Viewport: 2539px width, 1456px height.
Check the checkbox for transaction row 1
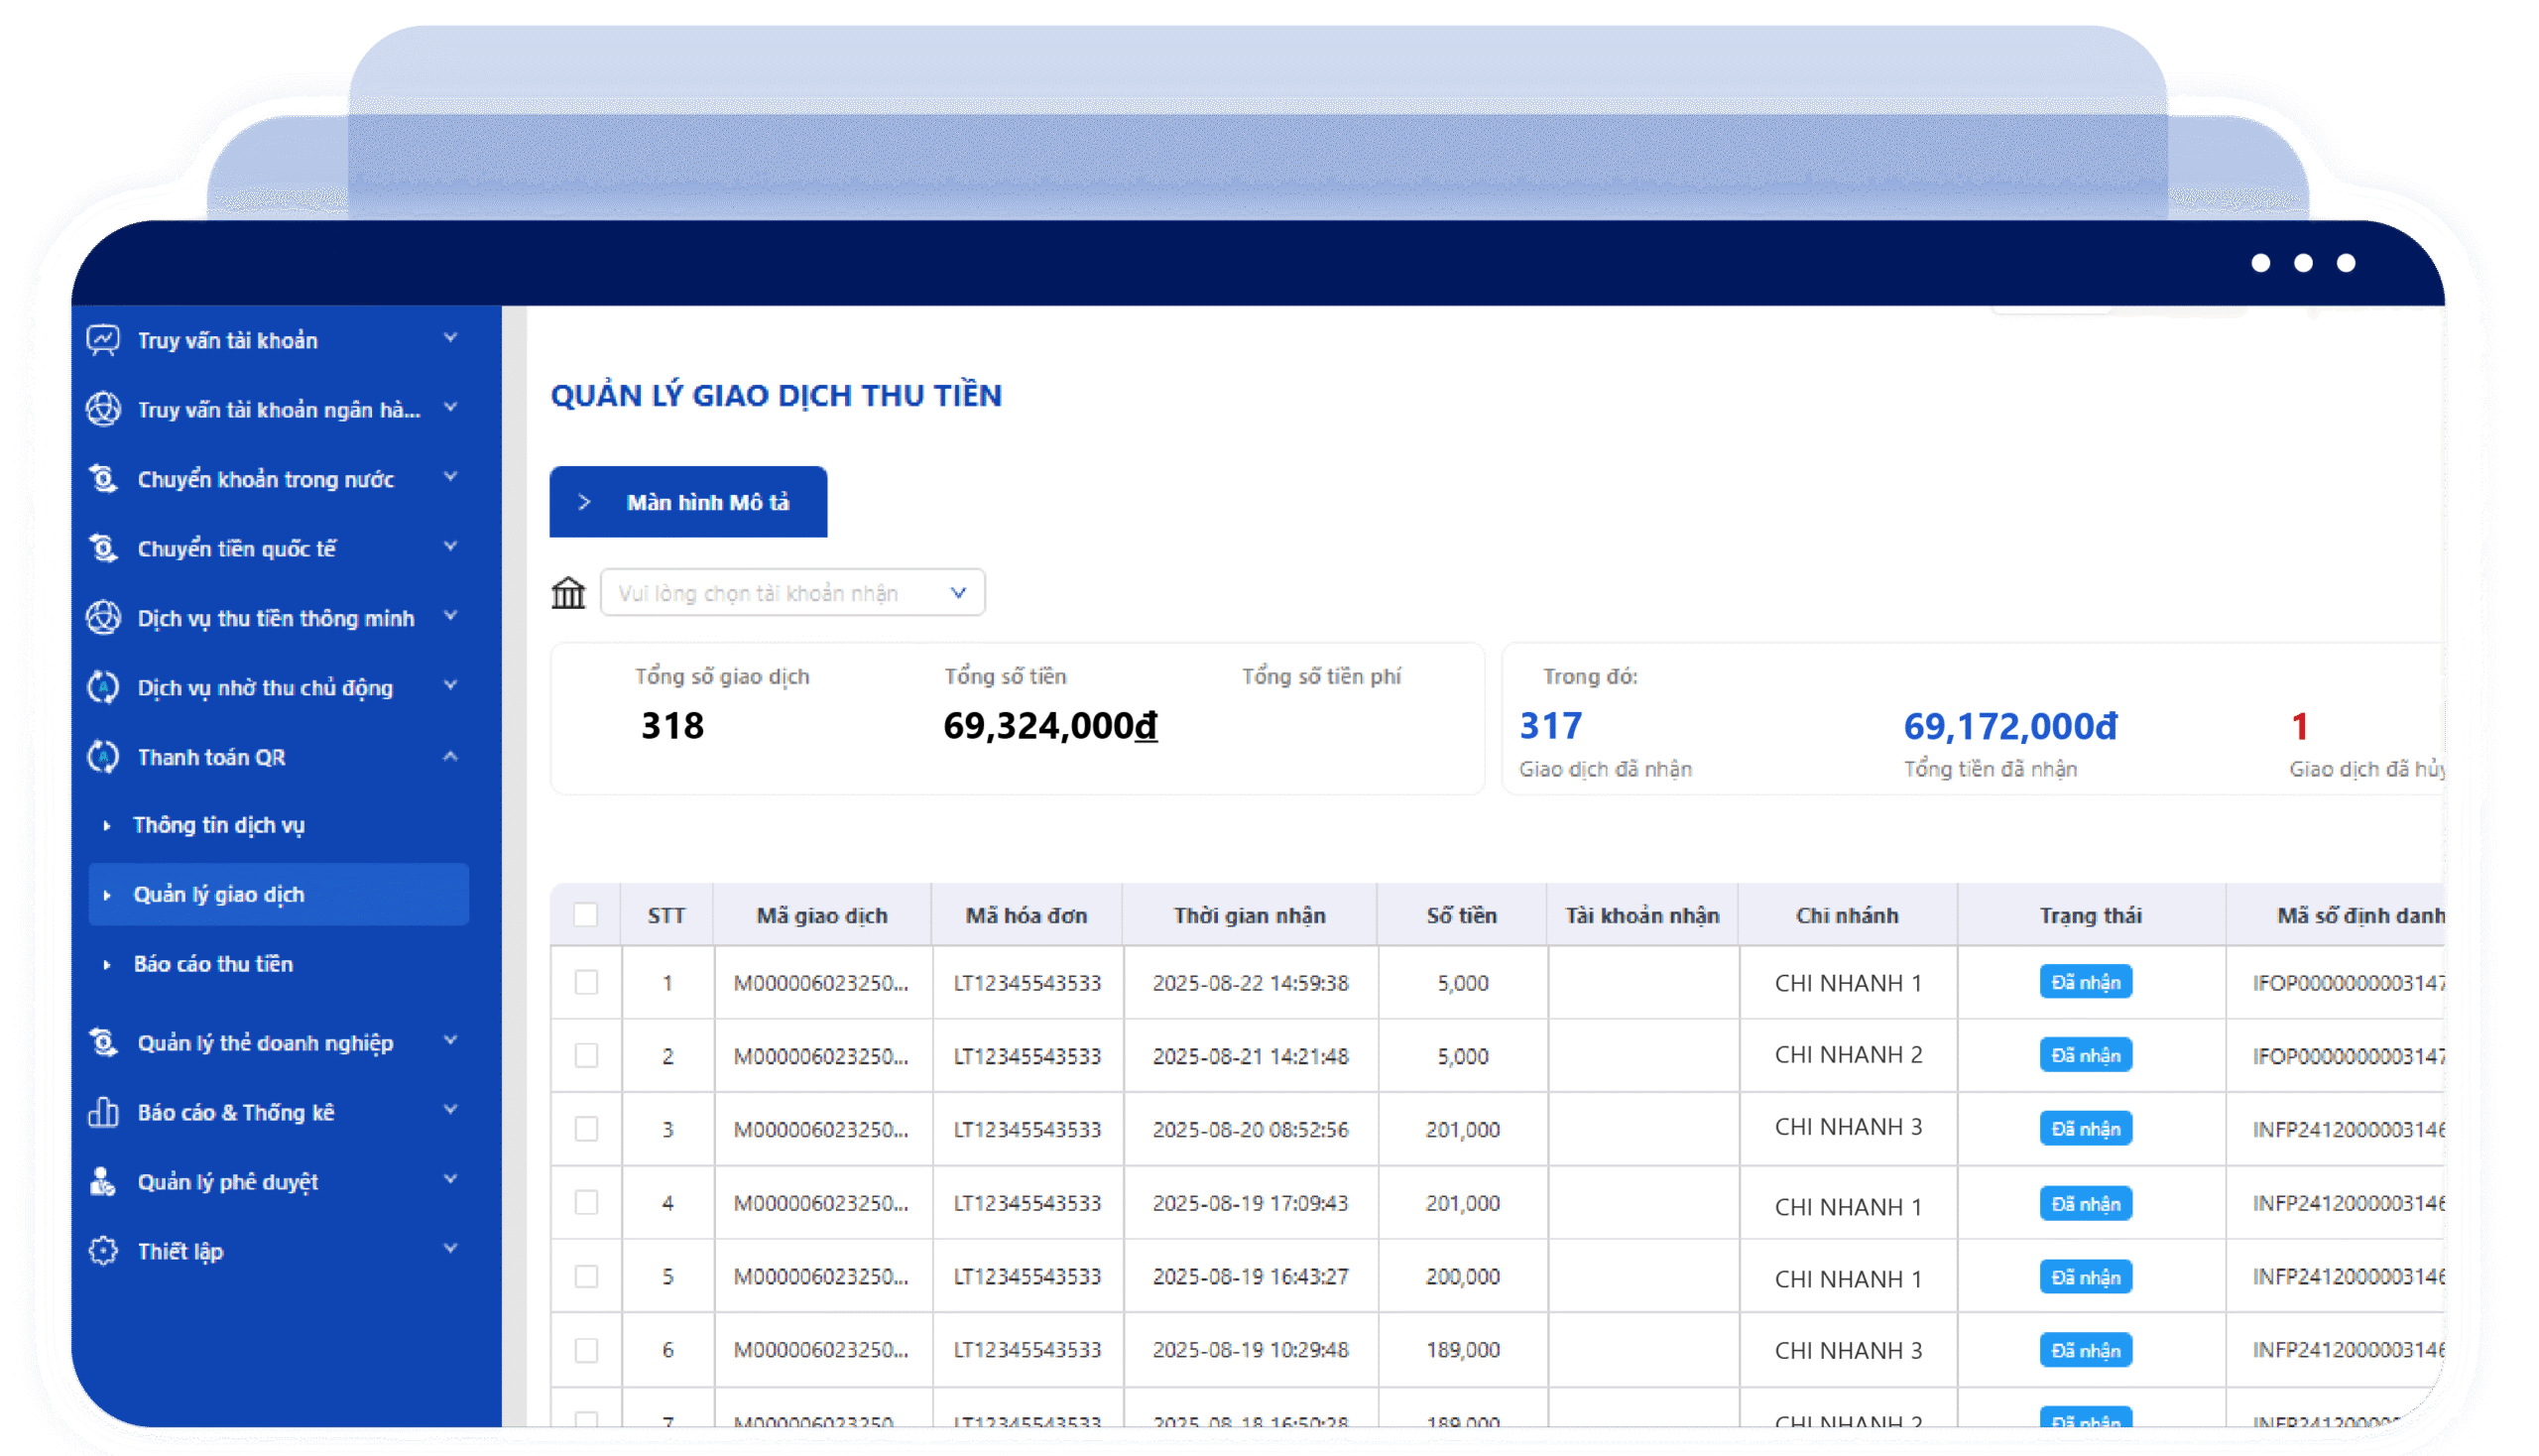point(586,983)
